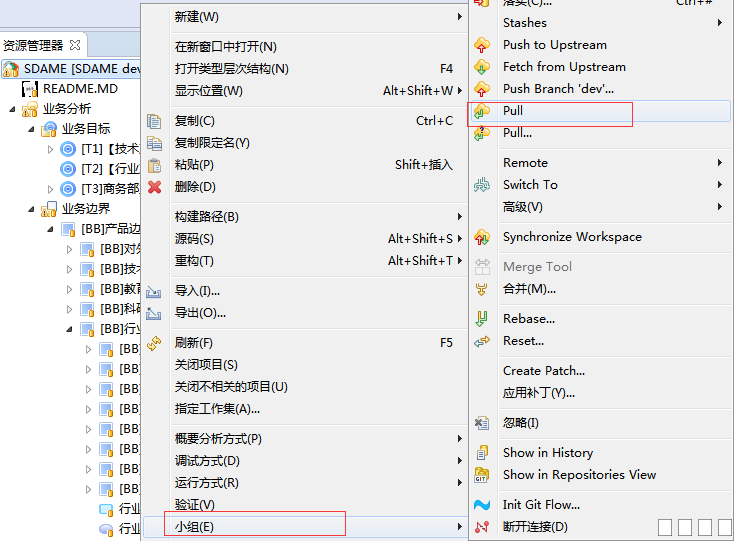
Task: Click the Refresh (刷新) icon
Action: click(154, 343)
